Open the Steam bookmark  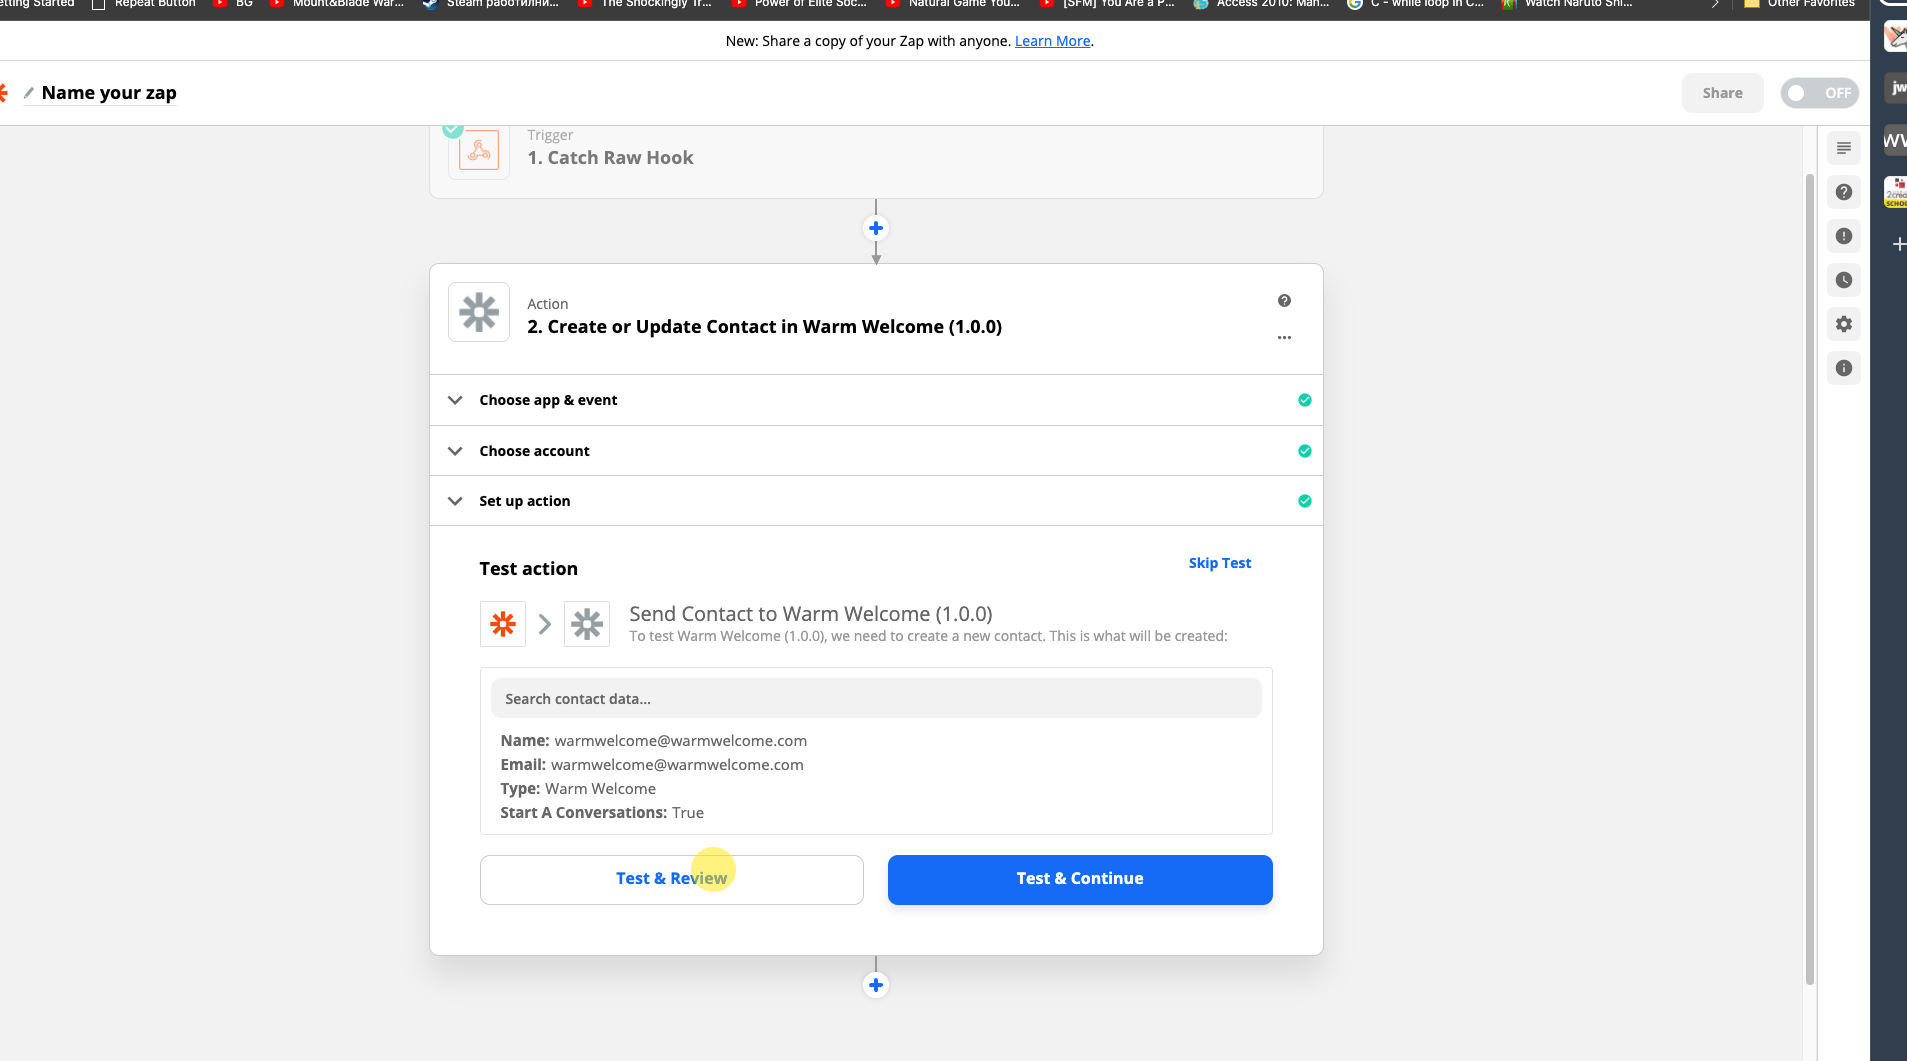(491, 4)
